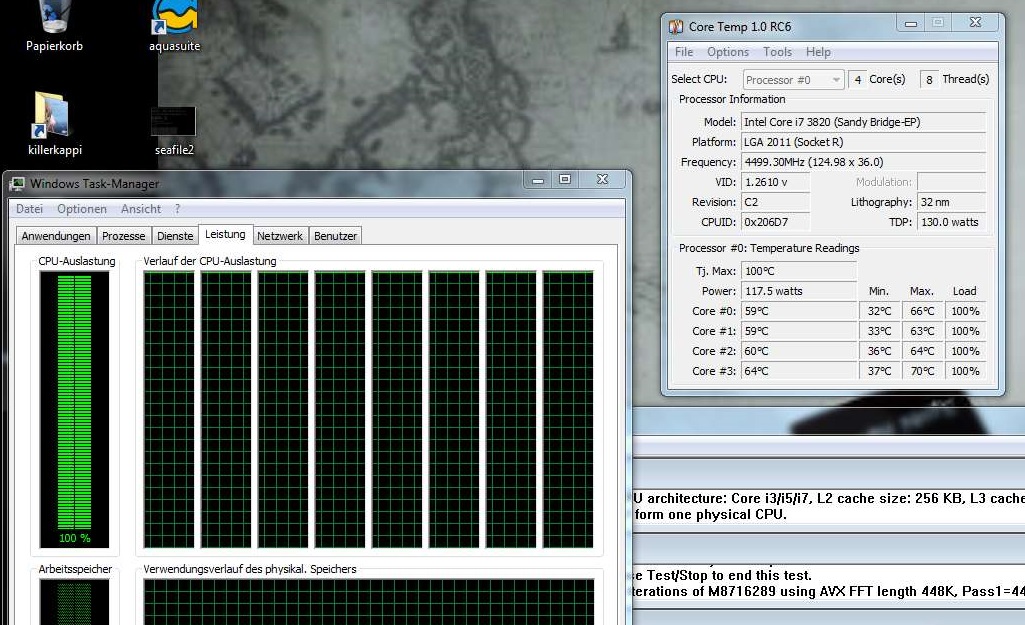Open the Tools menu in Core Temp
This screenshot has height=625, width=1025.
click(x=777, y=52)
